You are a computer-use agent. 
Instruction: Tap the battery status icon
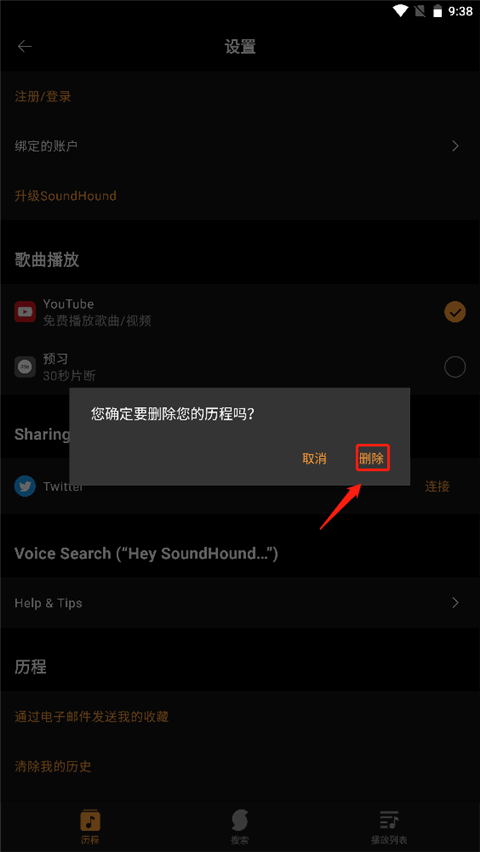pyautogui.click(x=437, y=11)
